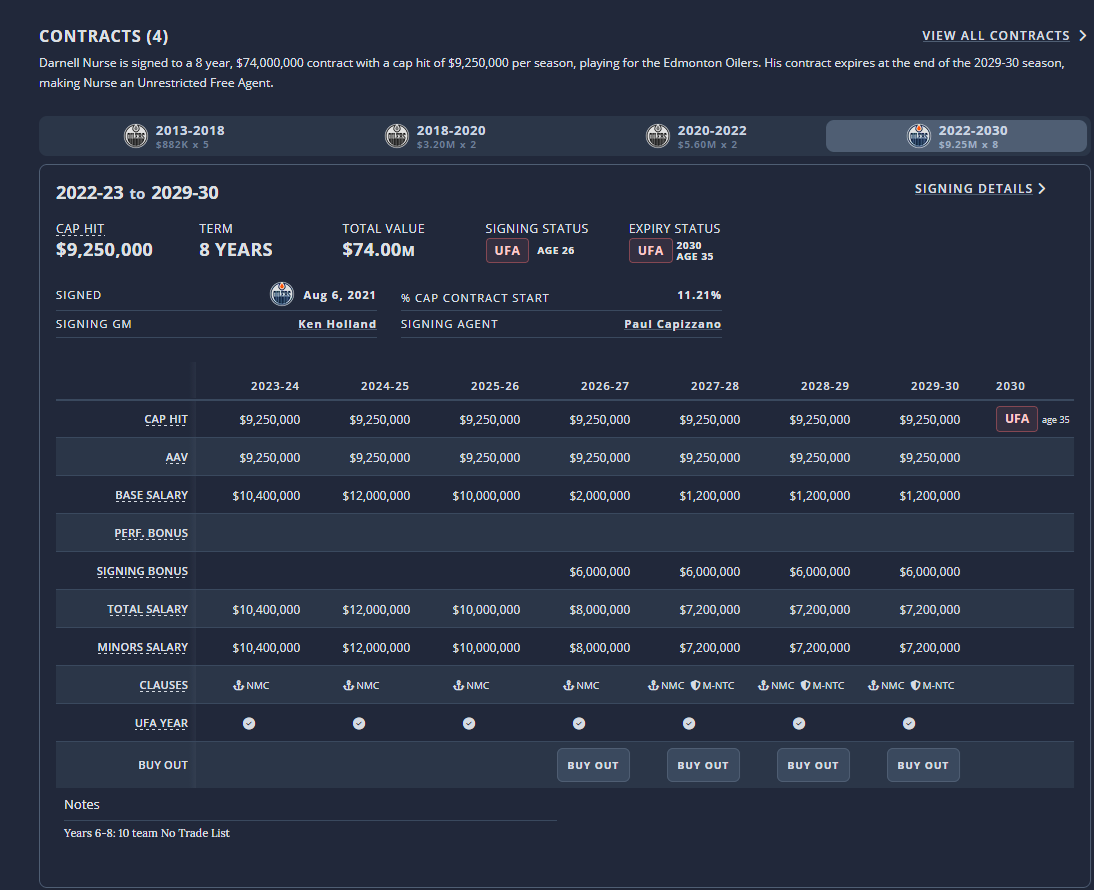The width and height of the screenshot is (1094, 890).
Task: Click the NMC anchor icon for 2029-30
Action: coord(874,686)
